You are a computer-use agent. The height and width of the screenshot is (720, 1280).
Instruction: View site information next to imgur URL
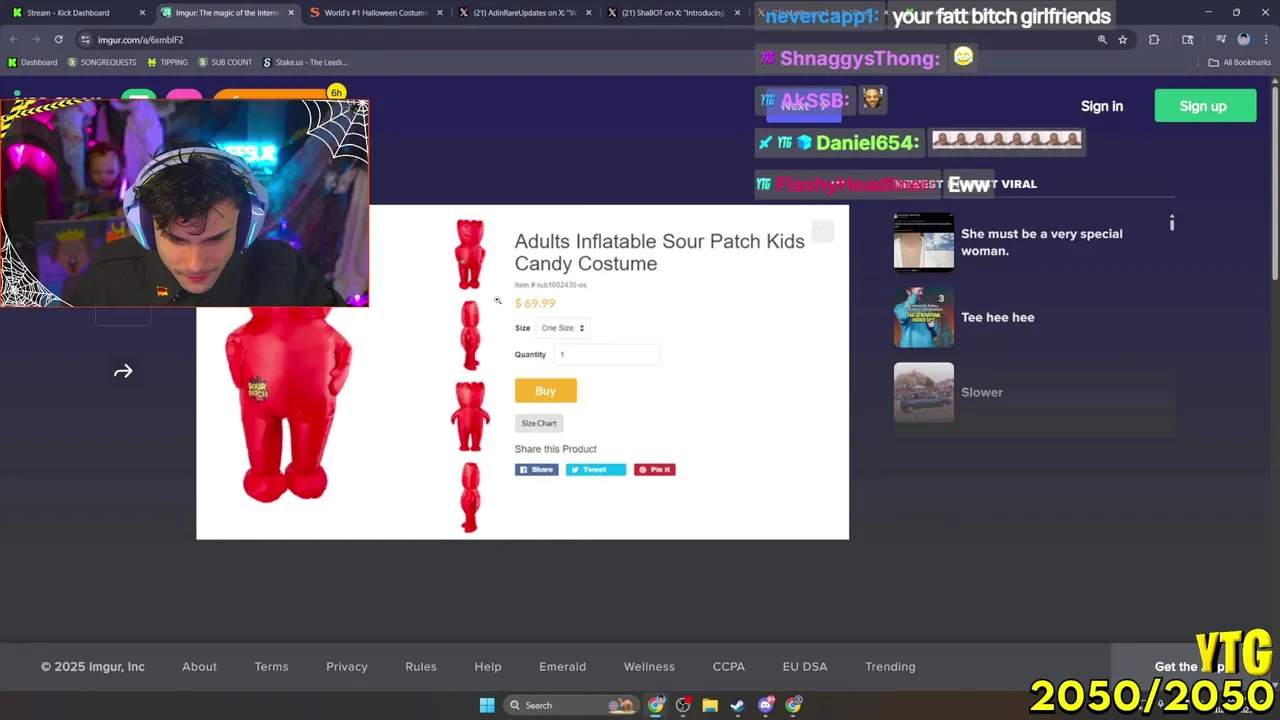click(x=85, y=39)
